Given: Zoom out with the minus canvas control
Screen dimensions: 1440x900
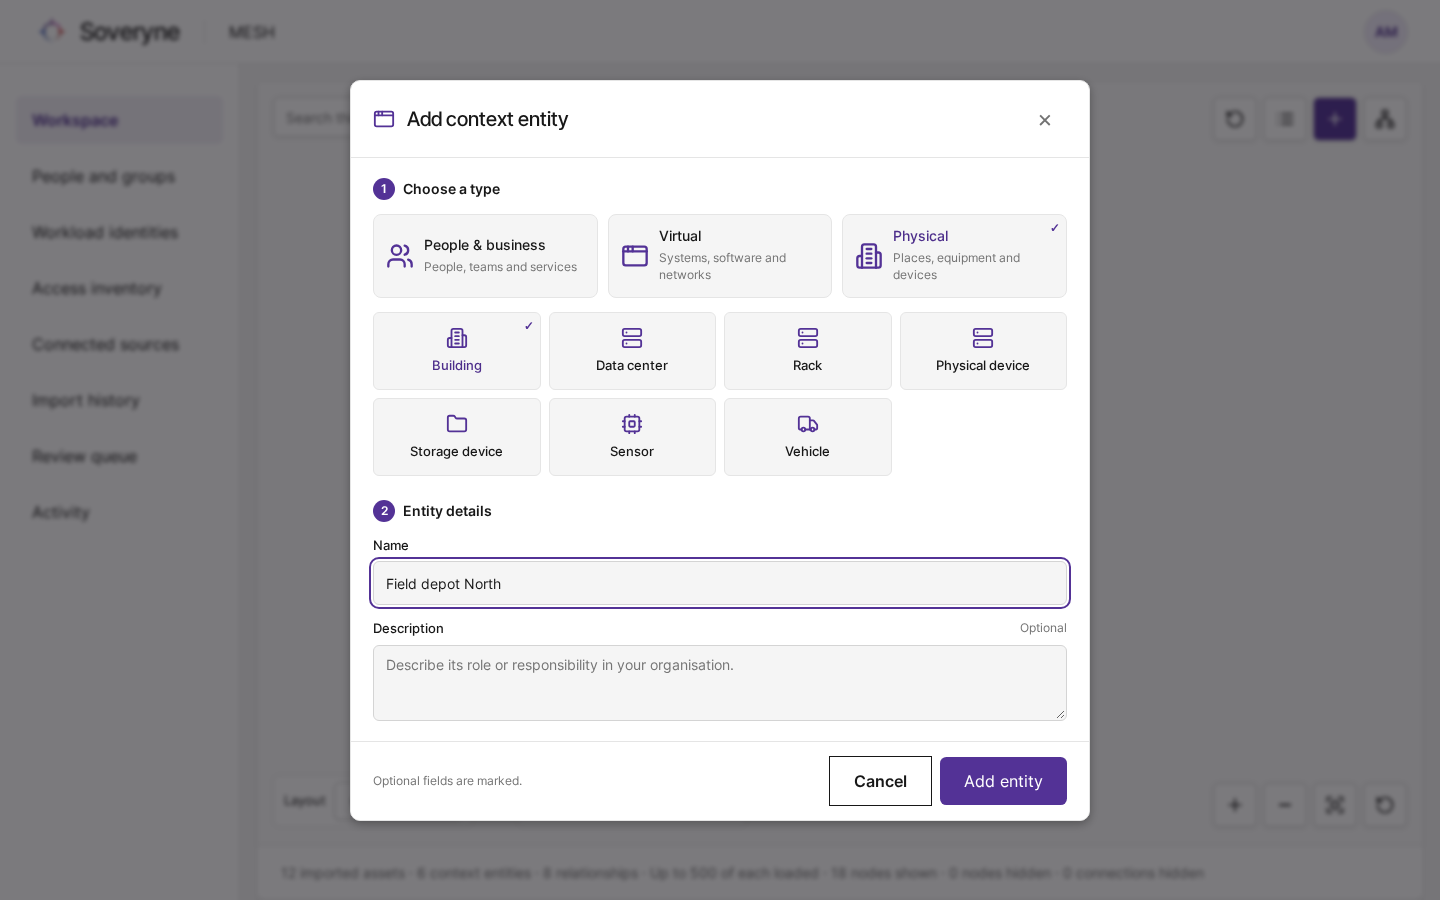Looking at the screenshot, I should pos(1285,805).
